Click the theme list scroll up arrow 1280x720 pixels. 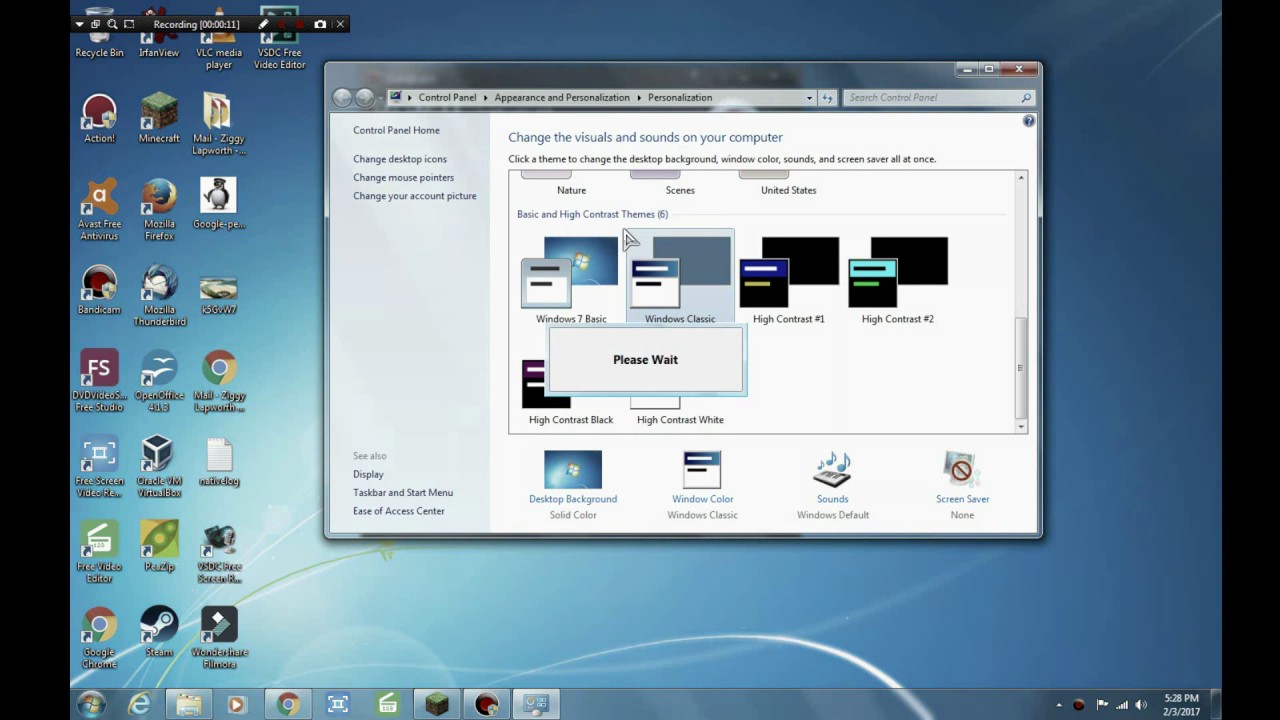[x=1021, y=178]
